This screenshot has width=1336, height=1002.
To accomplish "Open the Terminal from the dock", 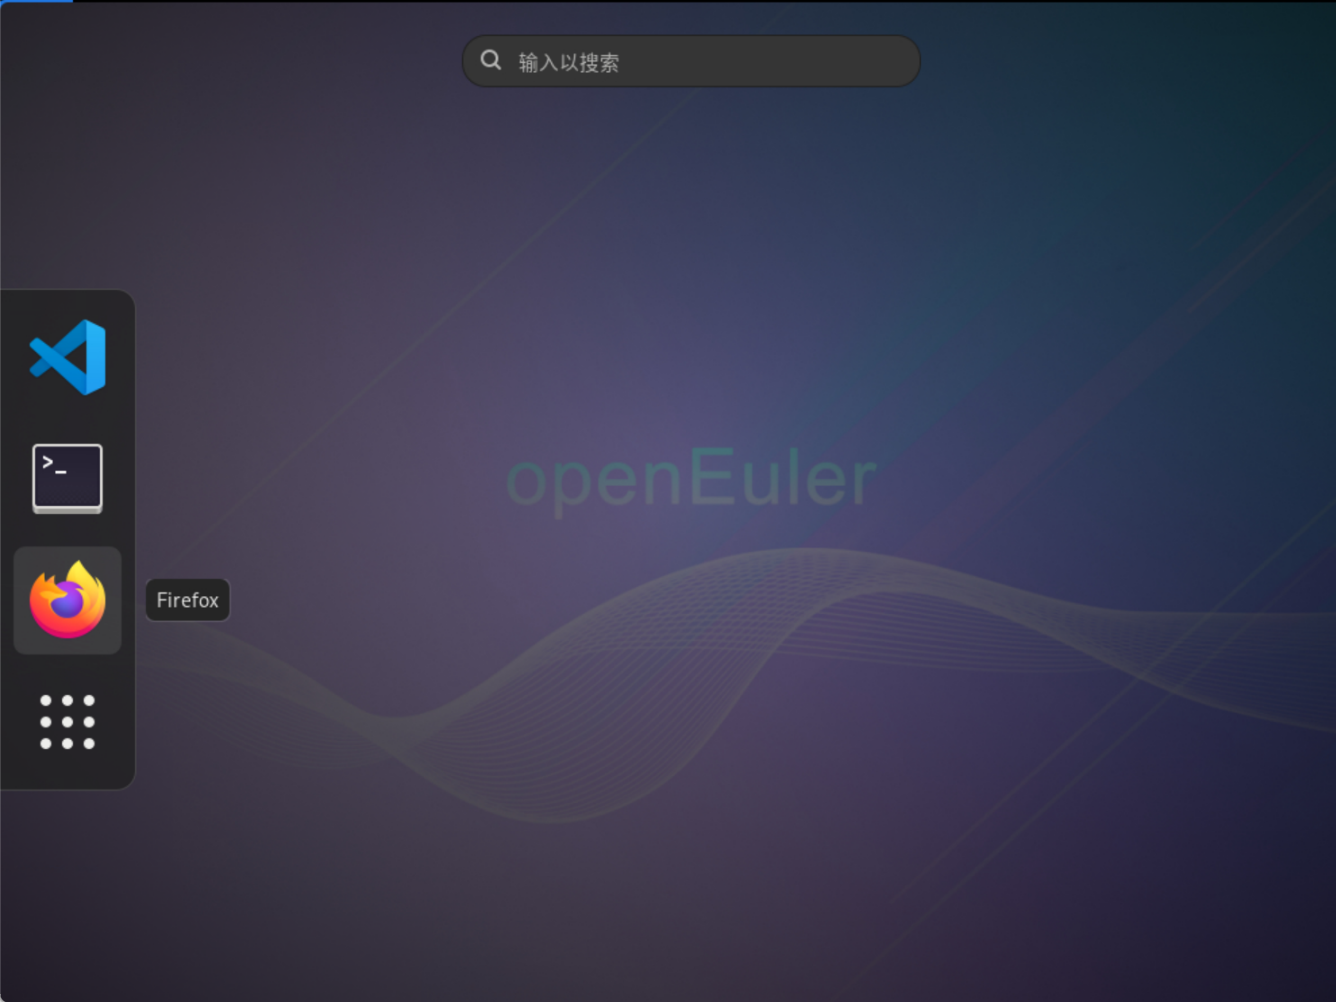I will 67,478.
